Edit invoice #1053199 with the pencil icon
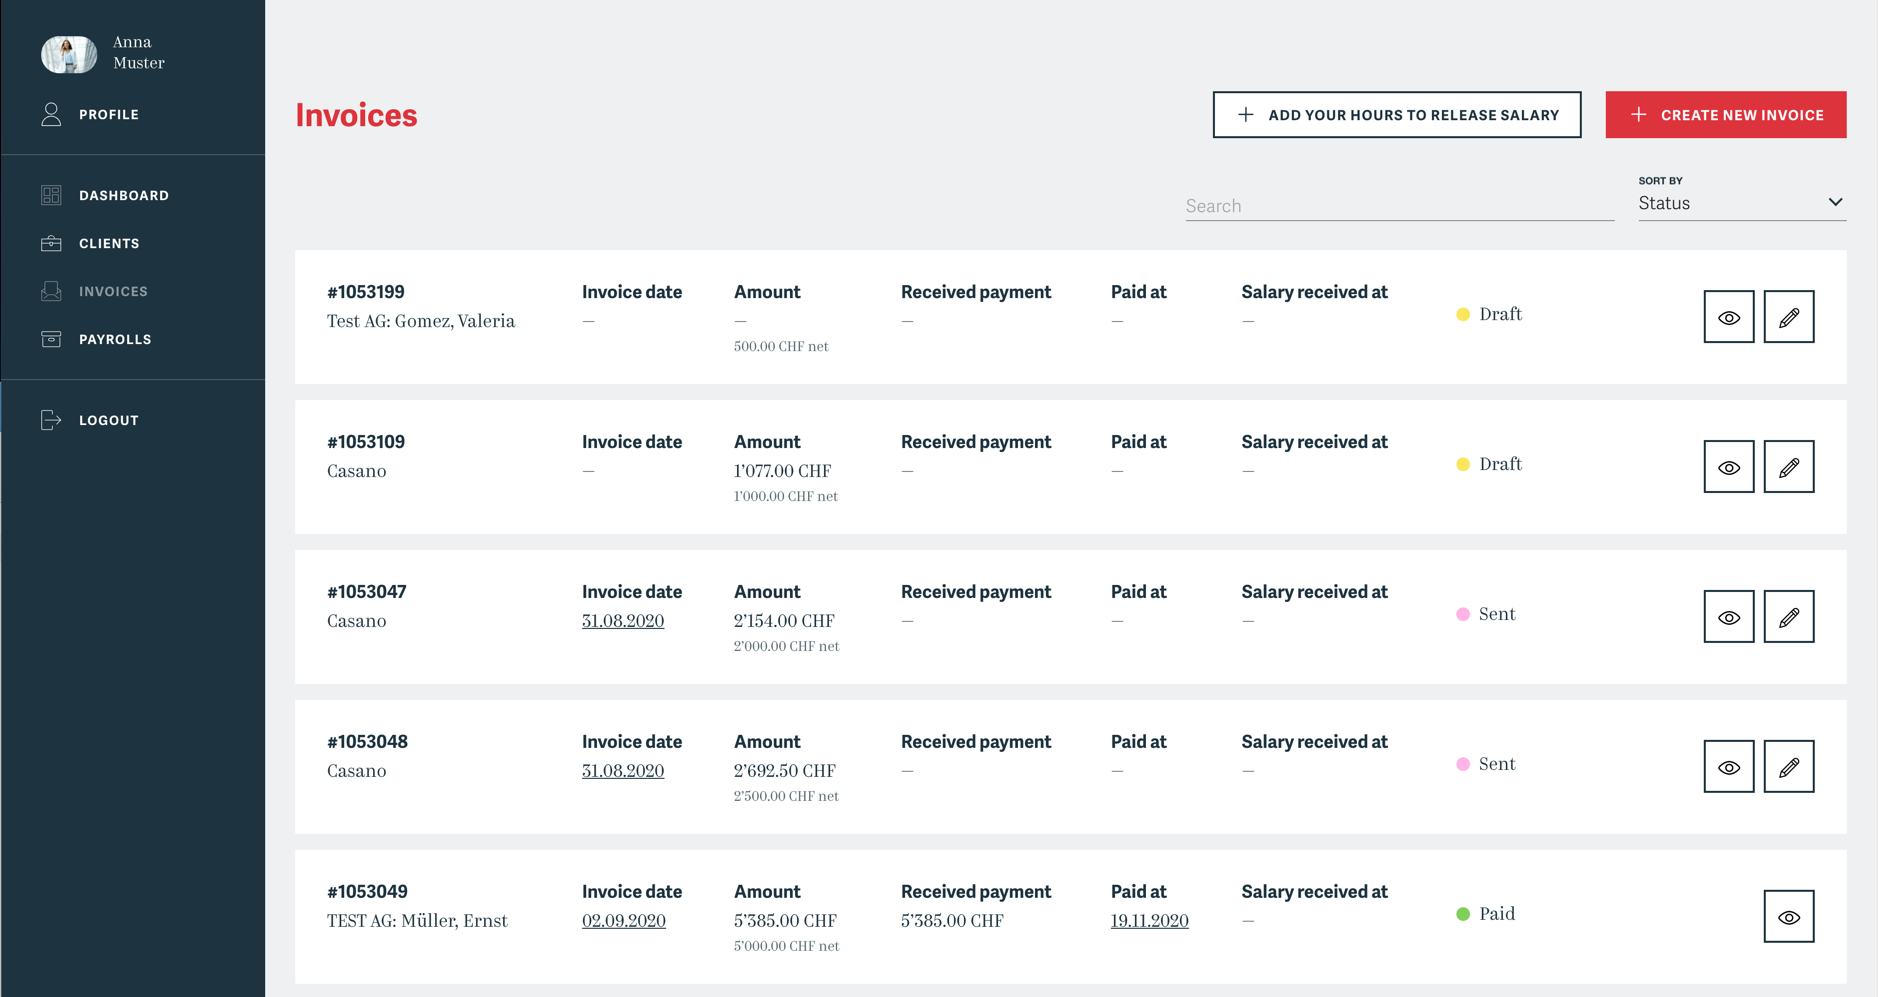This screenshot has height=997, width=1879. click(1789, 316)
